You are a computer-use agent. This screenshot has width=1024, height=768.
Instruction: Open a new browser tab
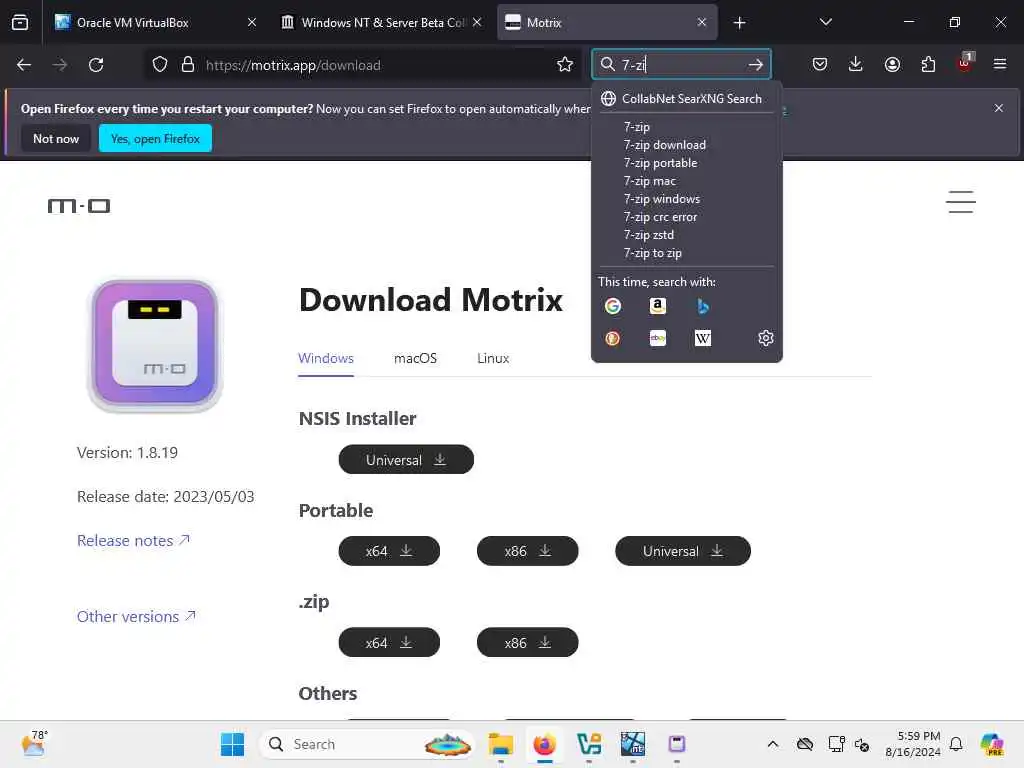pos(739,23)
